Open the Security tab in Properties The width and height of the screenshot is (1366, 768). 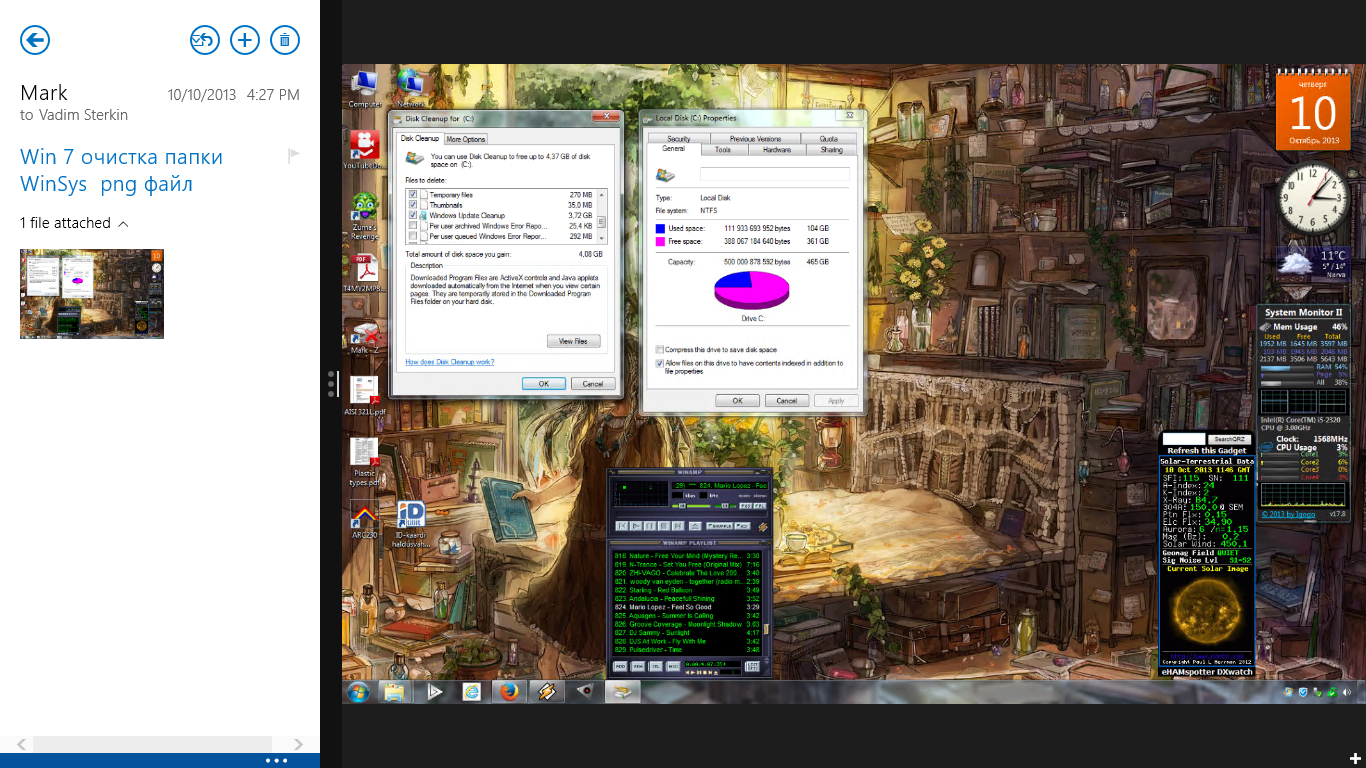[678, 139]
